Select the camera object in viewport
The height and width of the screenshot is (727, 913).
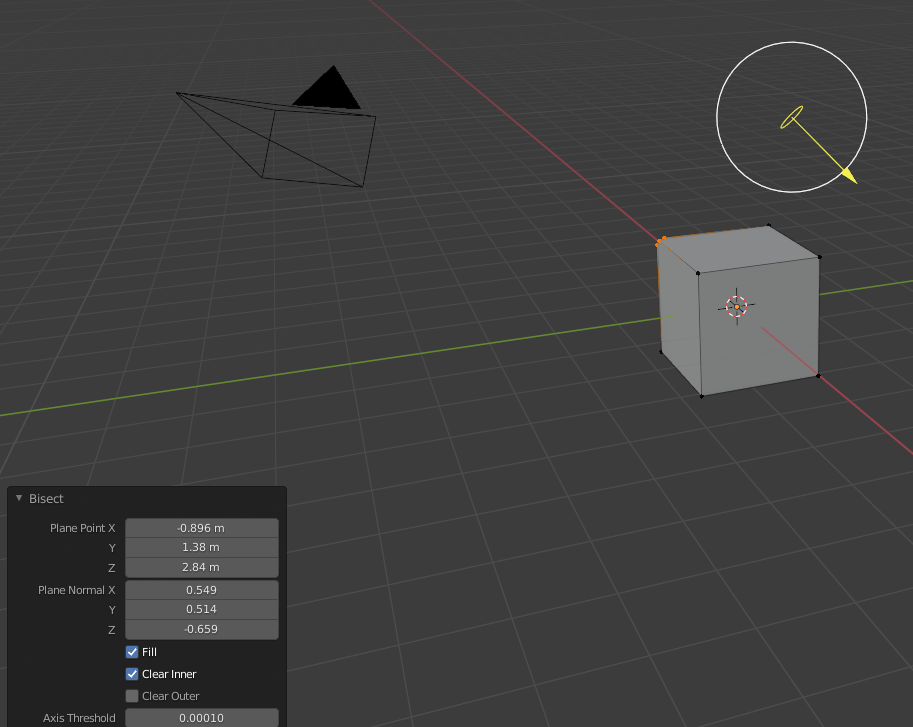tap(277, 126)
